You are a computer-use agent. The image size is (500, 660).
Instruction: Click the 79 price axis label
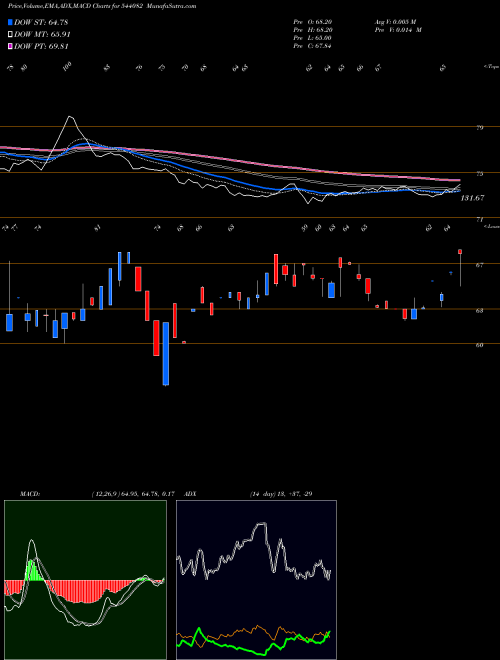pos(479,128)
